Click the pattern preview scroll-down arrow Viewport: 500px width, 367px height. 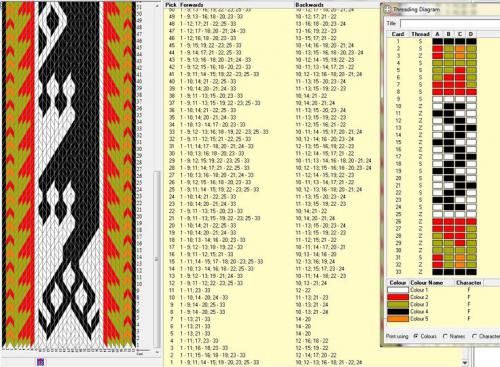point(157,352)
